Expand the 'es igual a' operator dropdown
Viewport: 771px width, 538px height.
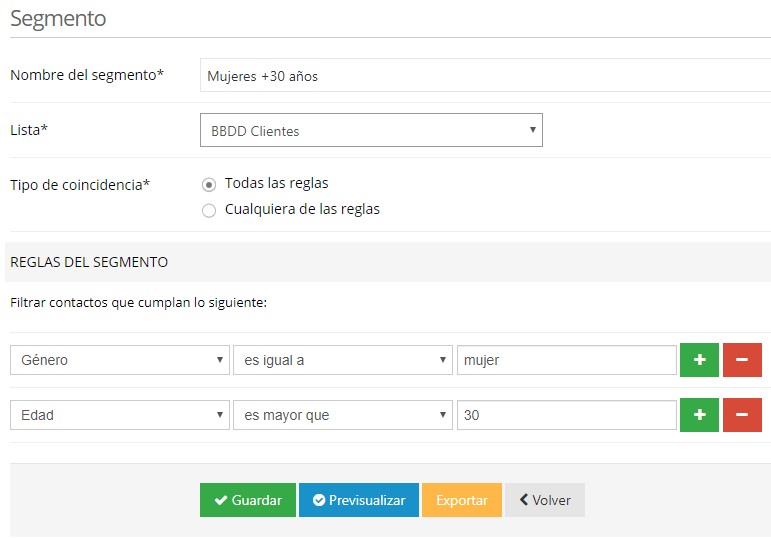tap(342, 360)
